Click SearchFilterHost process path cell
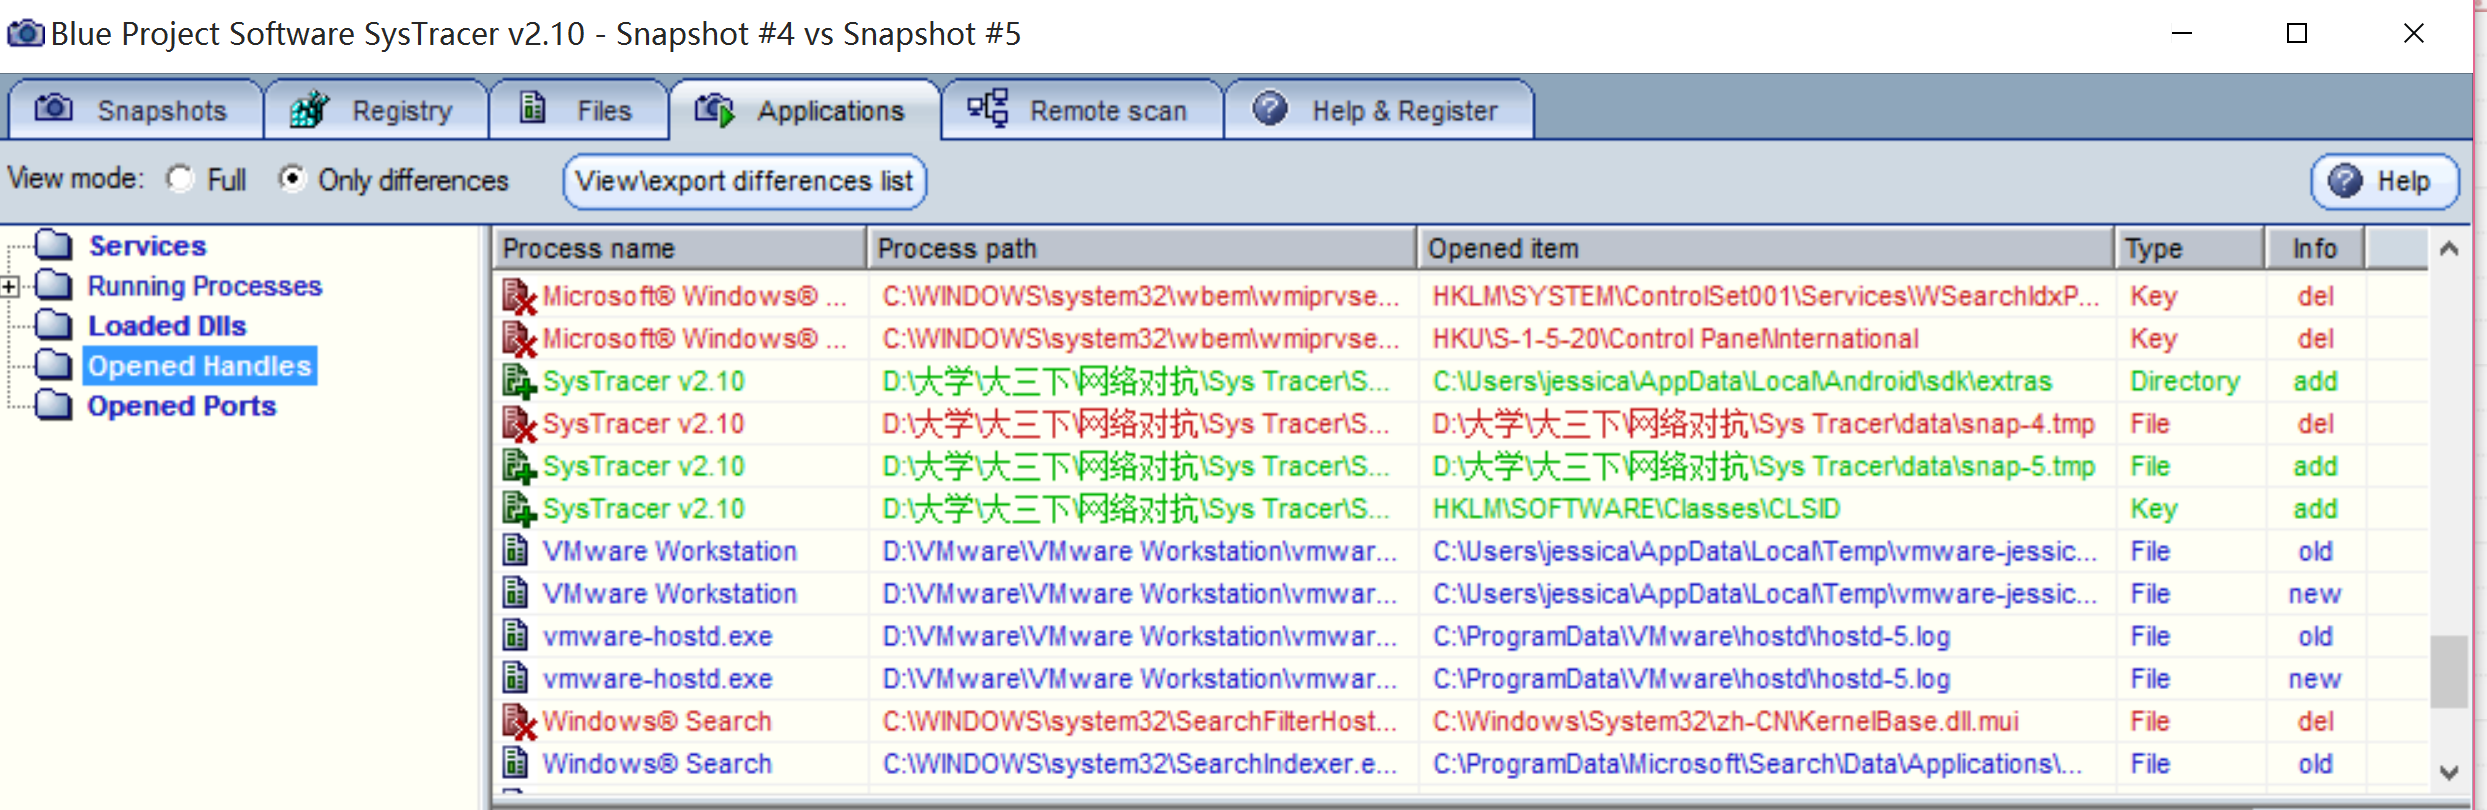The height and width of the screenshot is (810, 2487). coord(1139,721)
